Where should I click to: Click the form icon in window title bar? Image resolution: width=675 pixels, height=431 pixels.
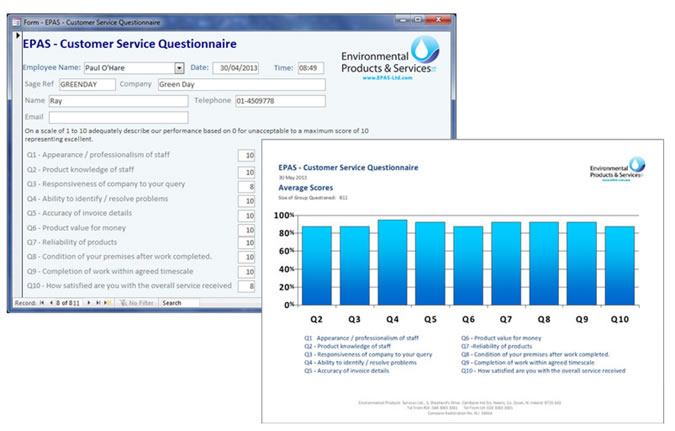tap(16, 22)
